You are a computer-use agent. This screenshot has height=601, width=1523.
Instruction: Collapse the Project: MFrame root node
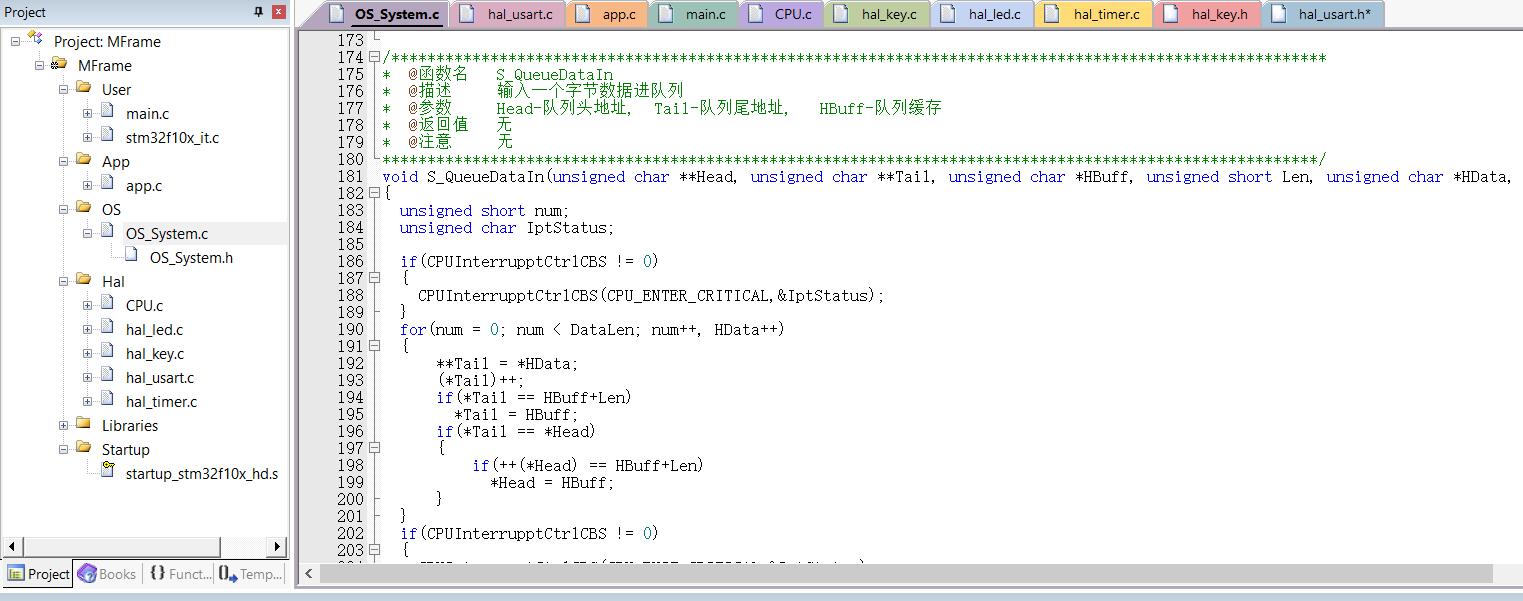(16, 41)
